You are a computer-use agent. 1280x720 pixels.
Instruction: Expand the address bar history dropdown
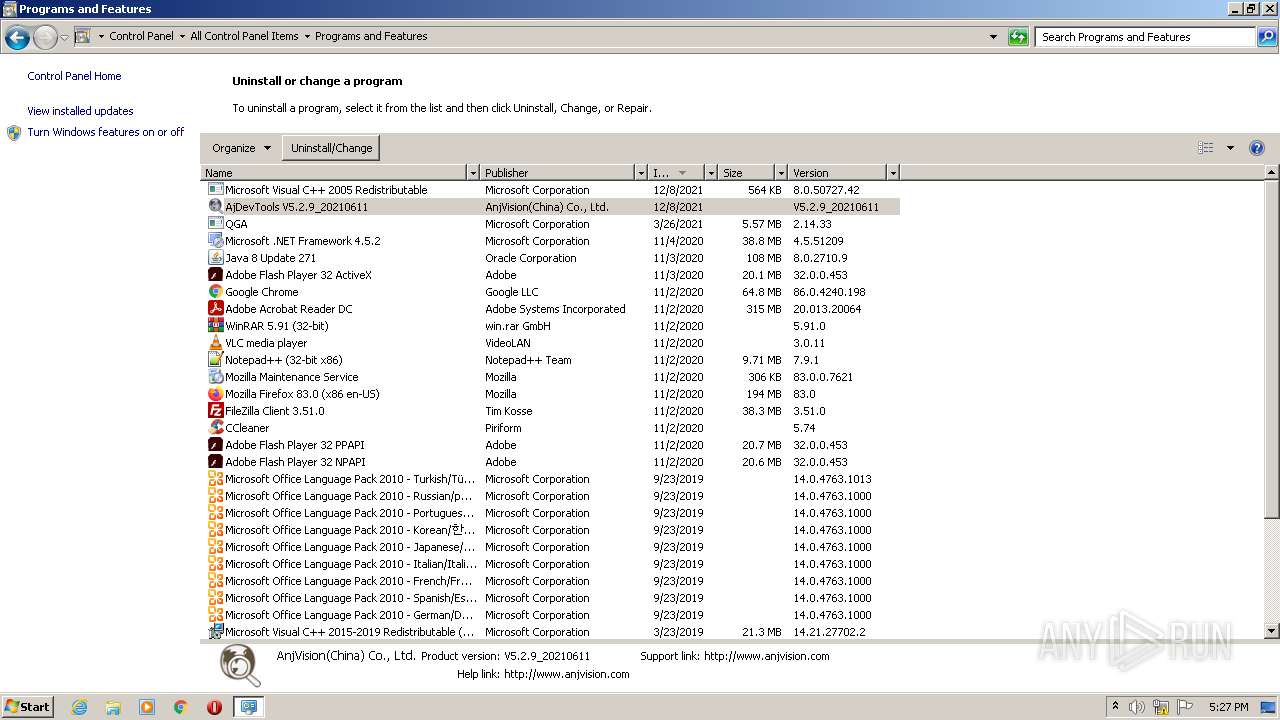click(x=993, y=37)
